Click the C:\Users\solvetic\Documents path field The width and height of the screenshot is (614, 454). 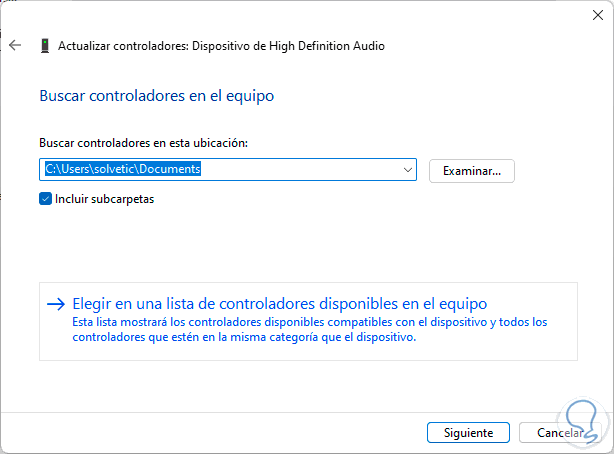[220, 170]
